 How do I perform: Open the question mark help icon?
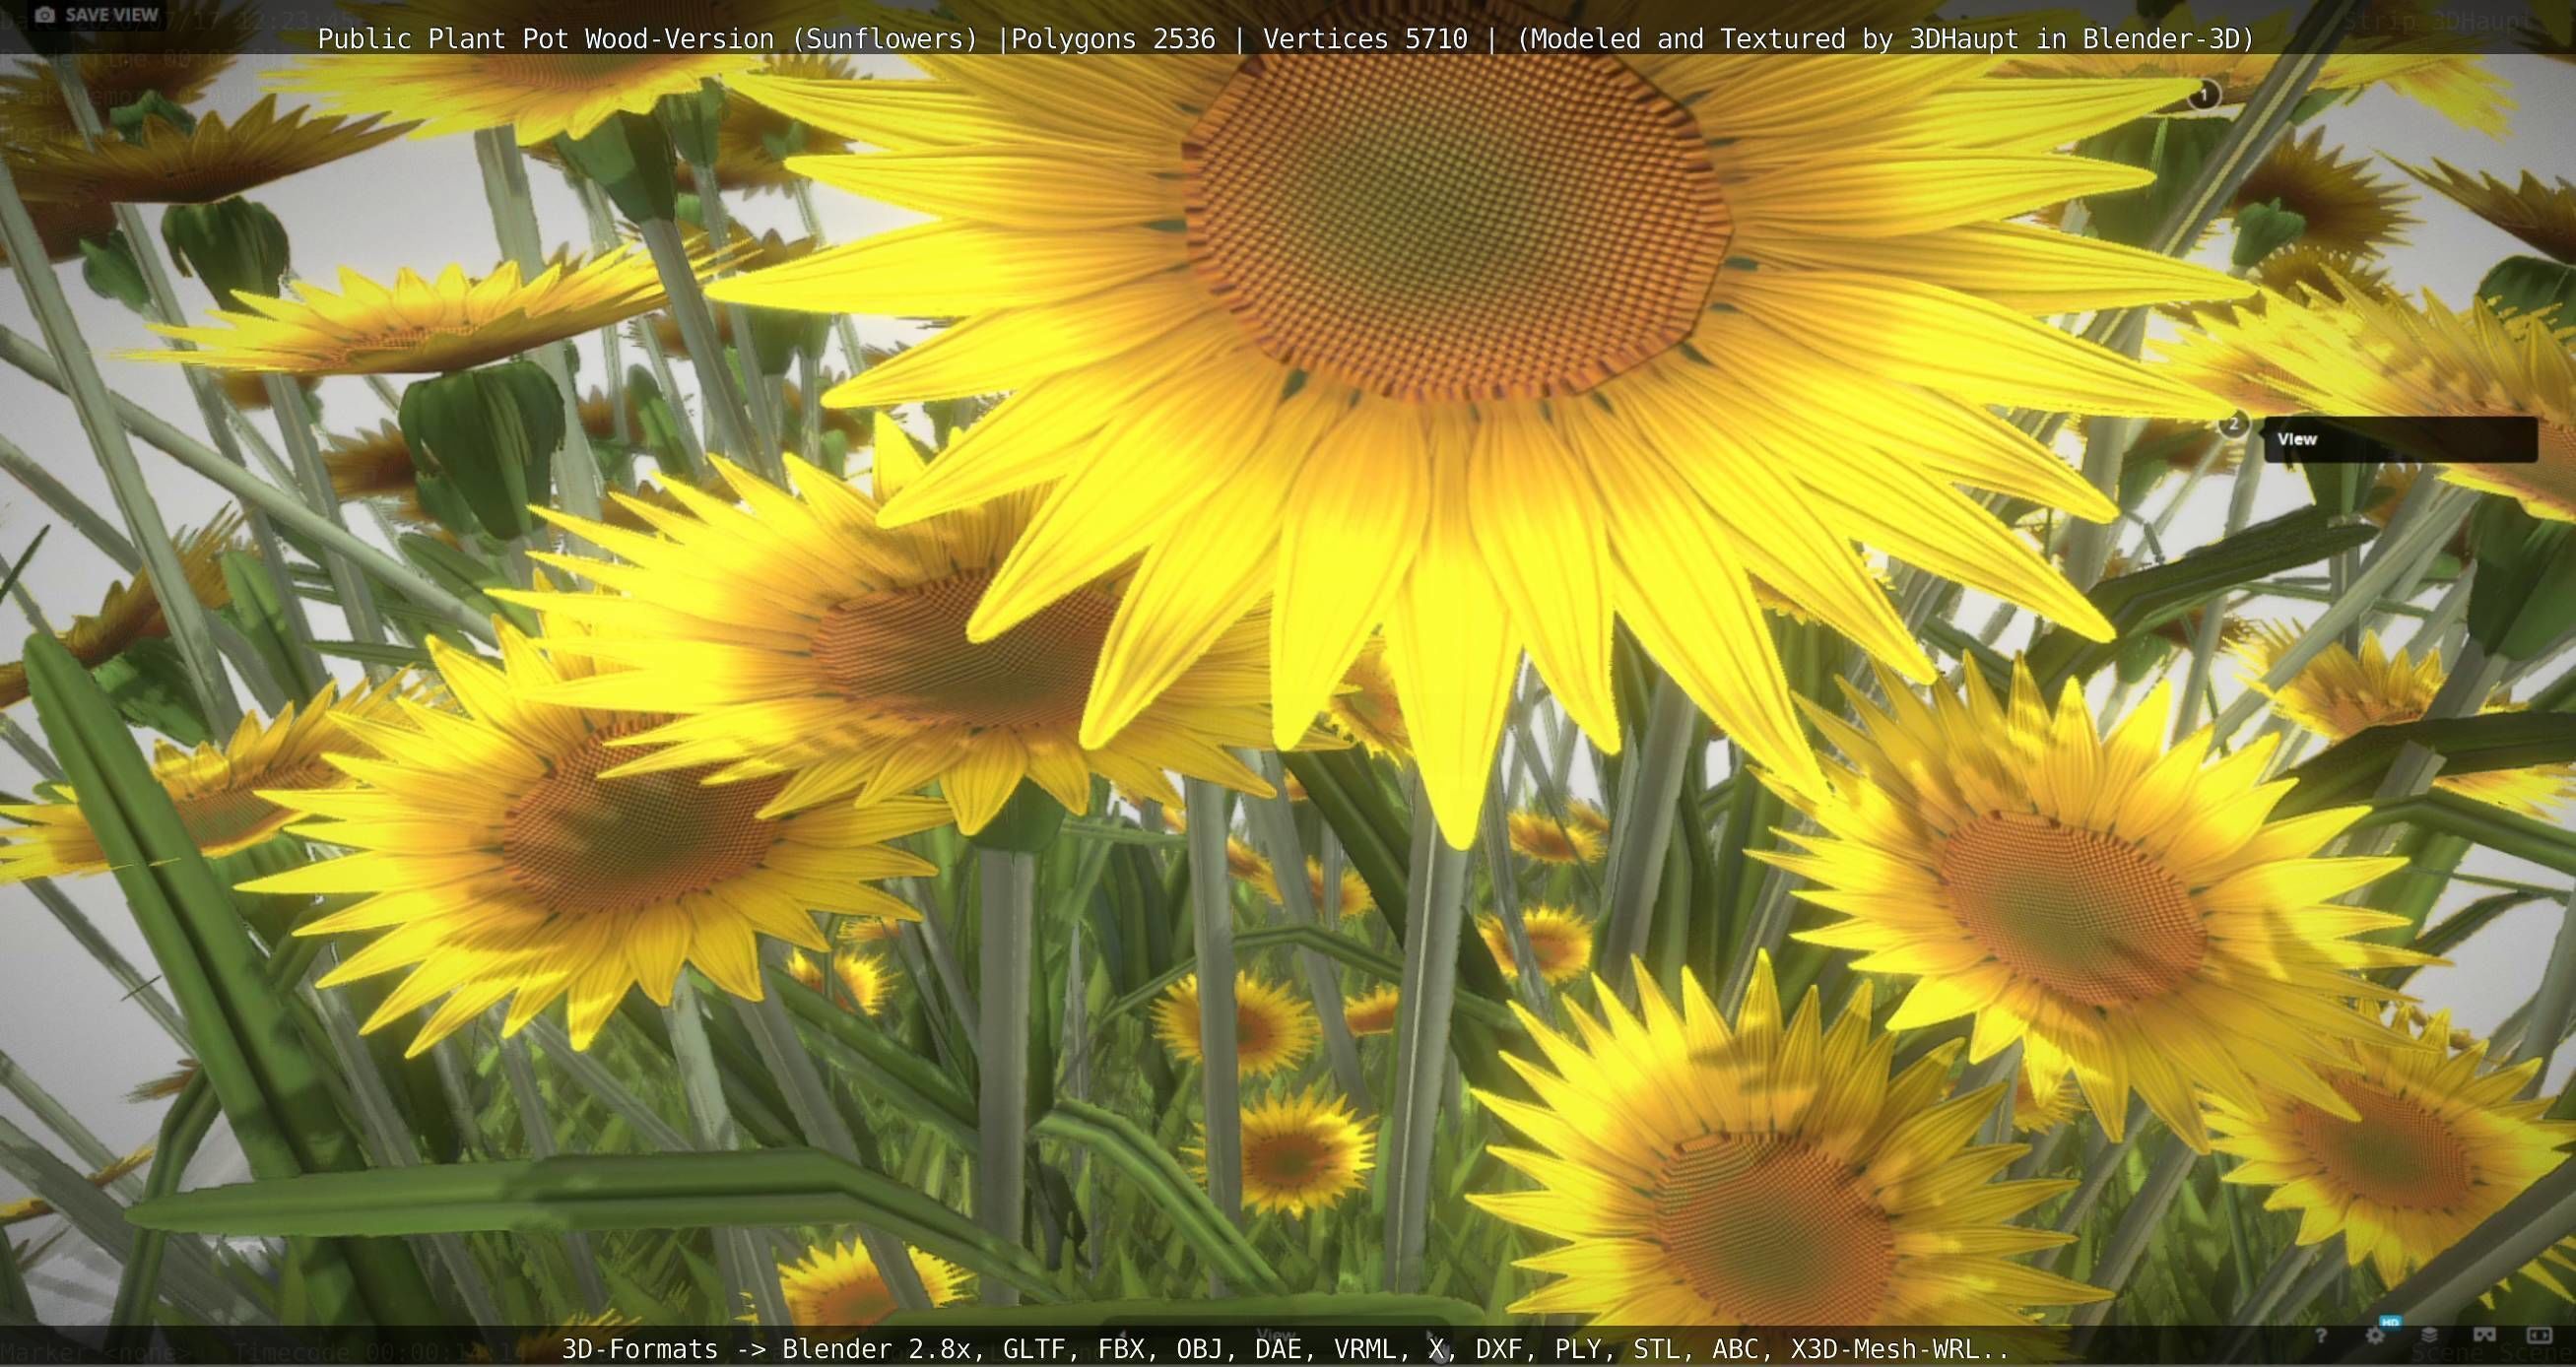click(2321, 1335)
